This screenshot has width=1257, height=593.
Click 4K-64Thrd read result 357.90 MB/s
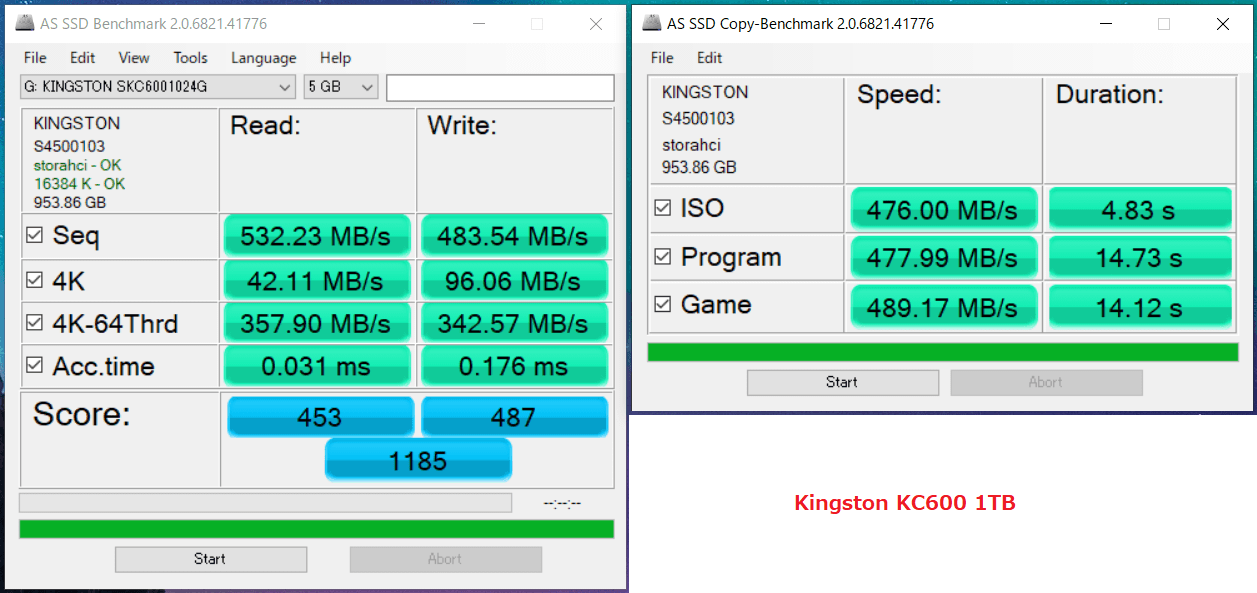pyautogui.click(x=316, y=324)
